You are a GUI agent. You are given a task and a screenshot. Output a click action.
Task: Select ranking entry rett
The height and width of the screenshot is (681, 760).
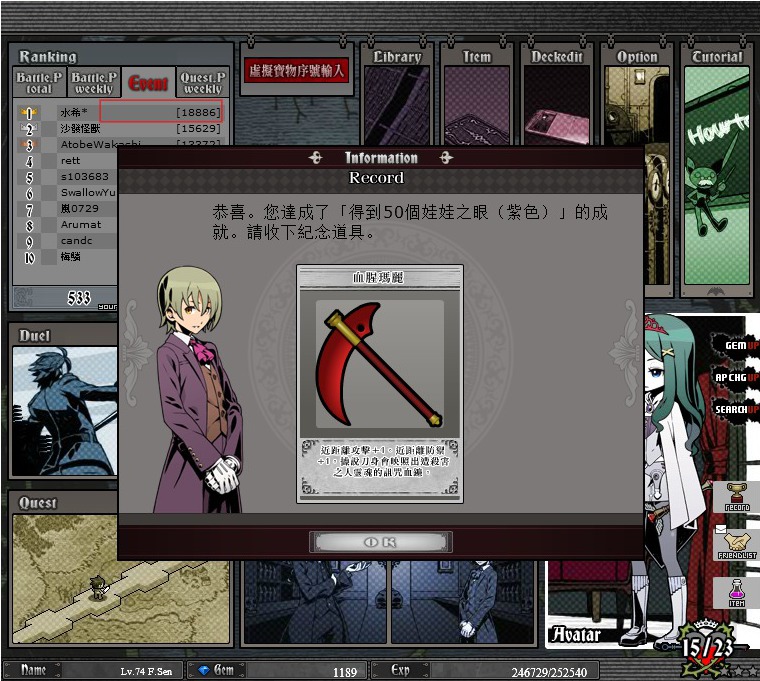[x=70, y=160]
